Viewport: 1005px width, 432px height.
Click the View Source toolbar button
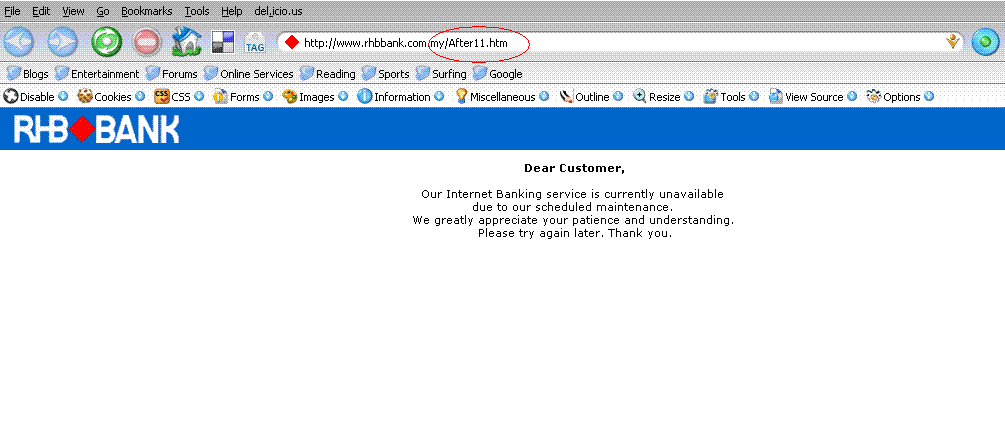(806, 97)
